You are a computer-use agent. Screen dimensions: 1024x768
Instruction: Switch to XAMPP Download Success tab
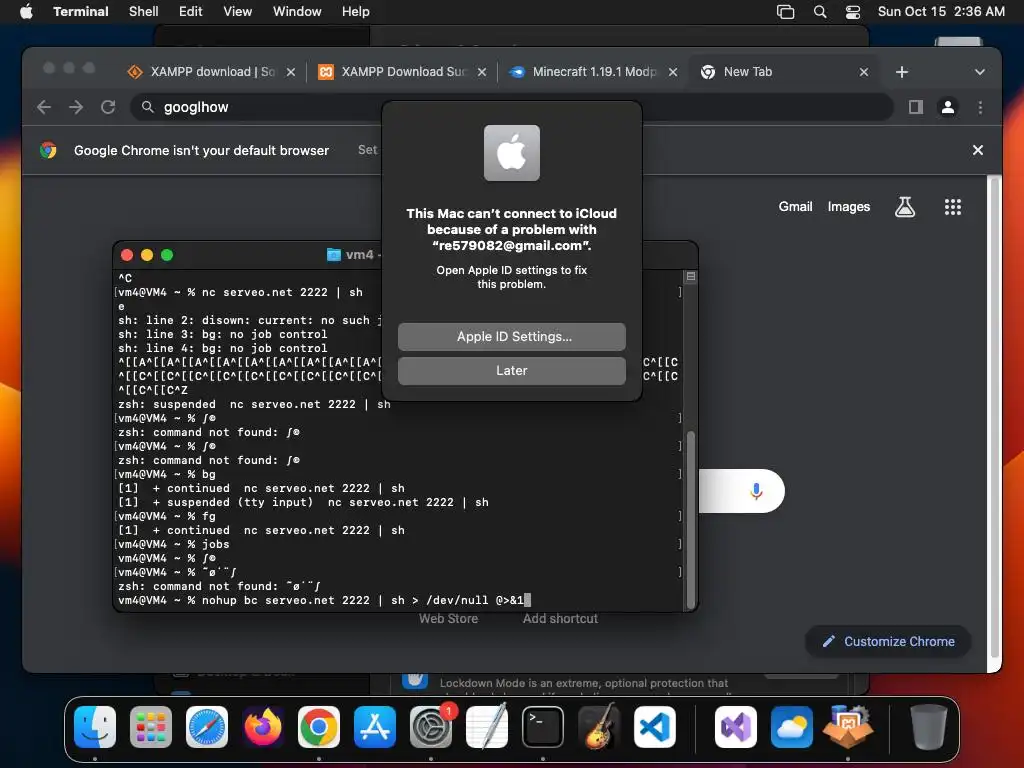pyautogui.click(x=402, y=72)
